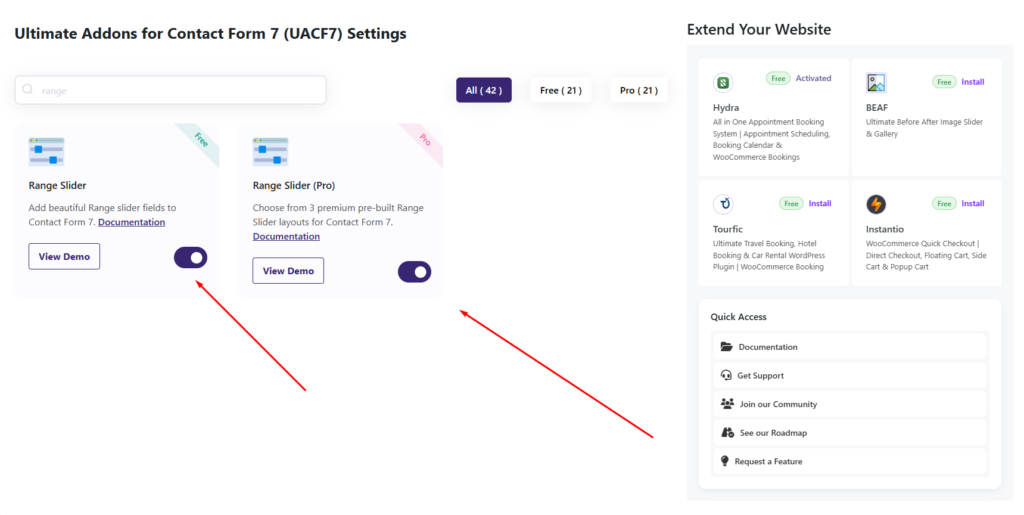Click the Hydra plugin icon

click(x=722, y=83)
